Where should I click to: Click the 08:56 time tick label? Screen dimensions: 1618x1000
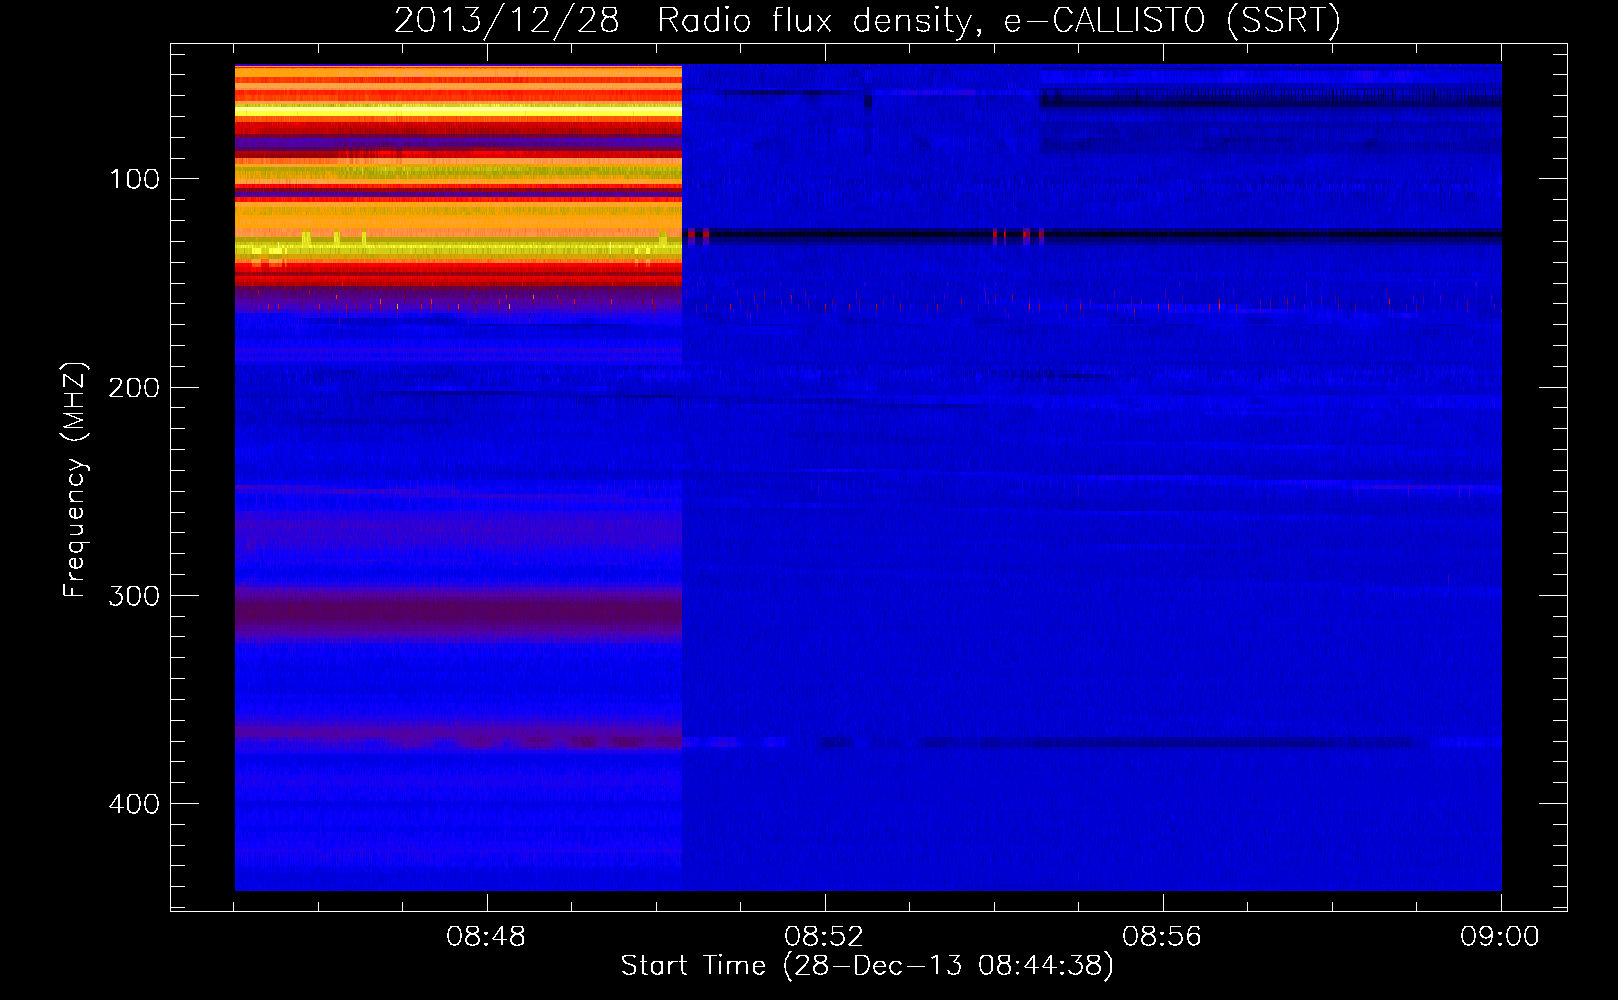point(1163,937)
